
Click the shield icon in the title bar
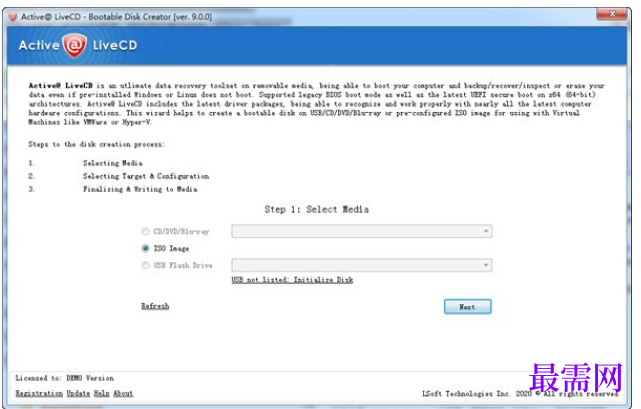(x=13, y=17)
